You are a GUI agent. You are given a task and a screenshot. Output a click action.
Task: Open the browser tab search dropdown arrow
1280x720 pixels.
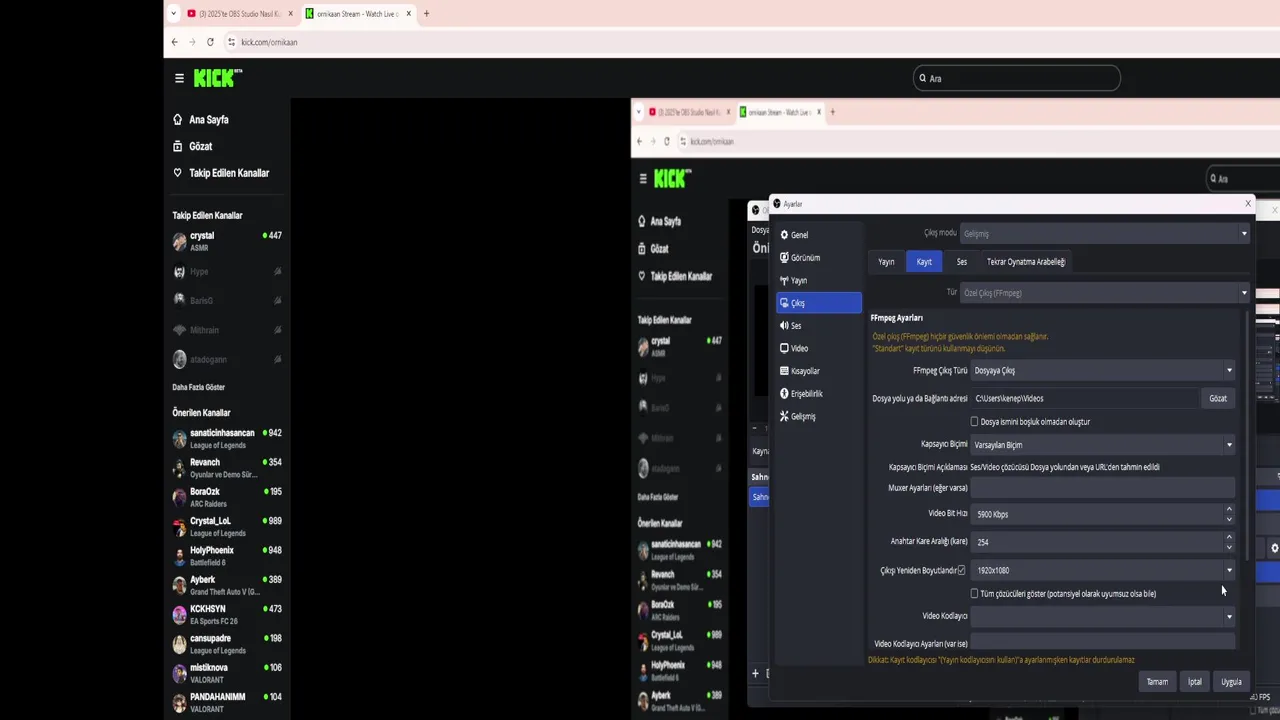pos(174,14)
